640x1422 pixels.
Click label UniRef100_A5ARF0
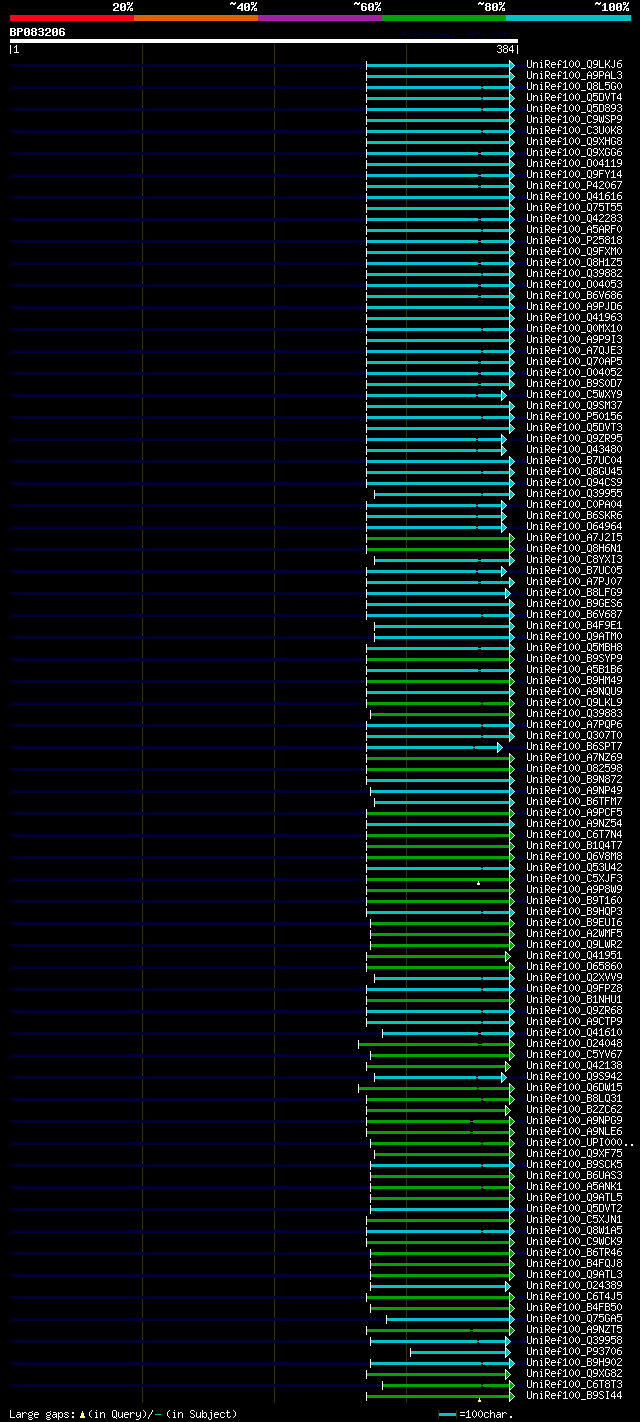point(574,229)
